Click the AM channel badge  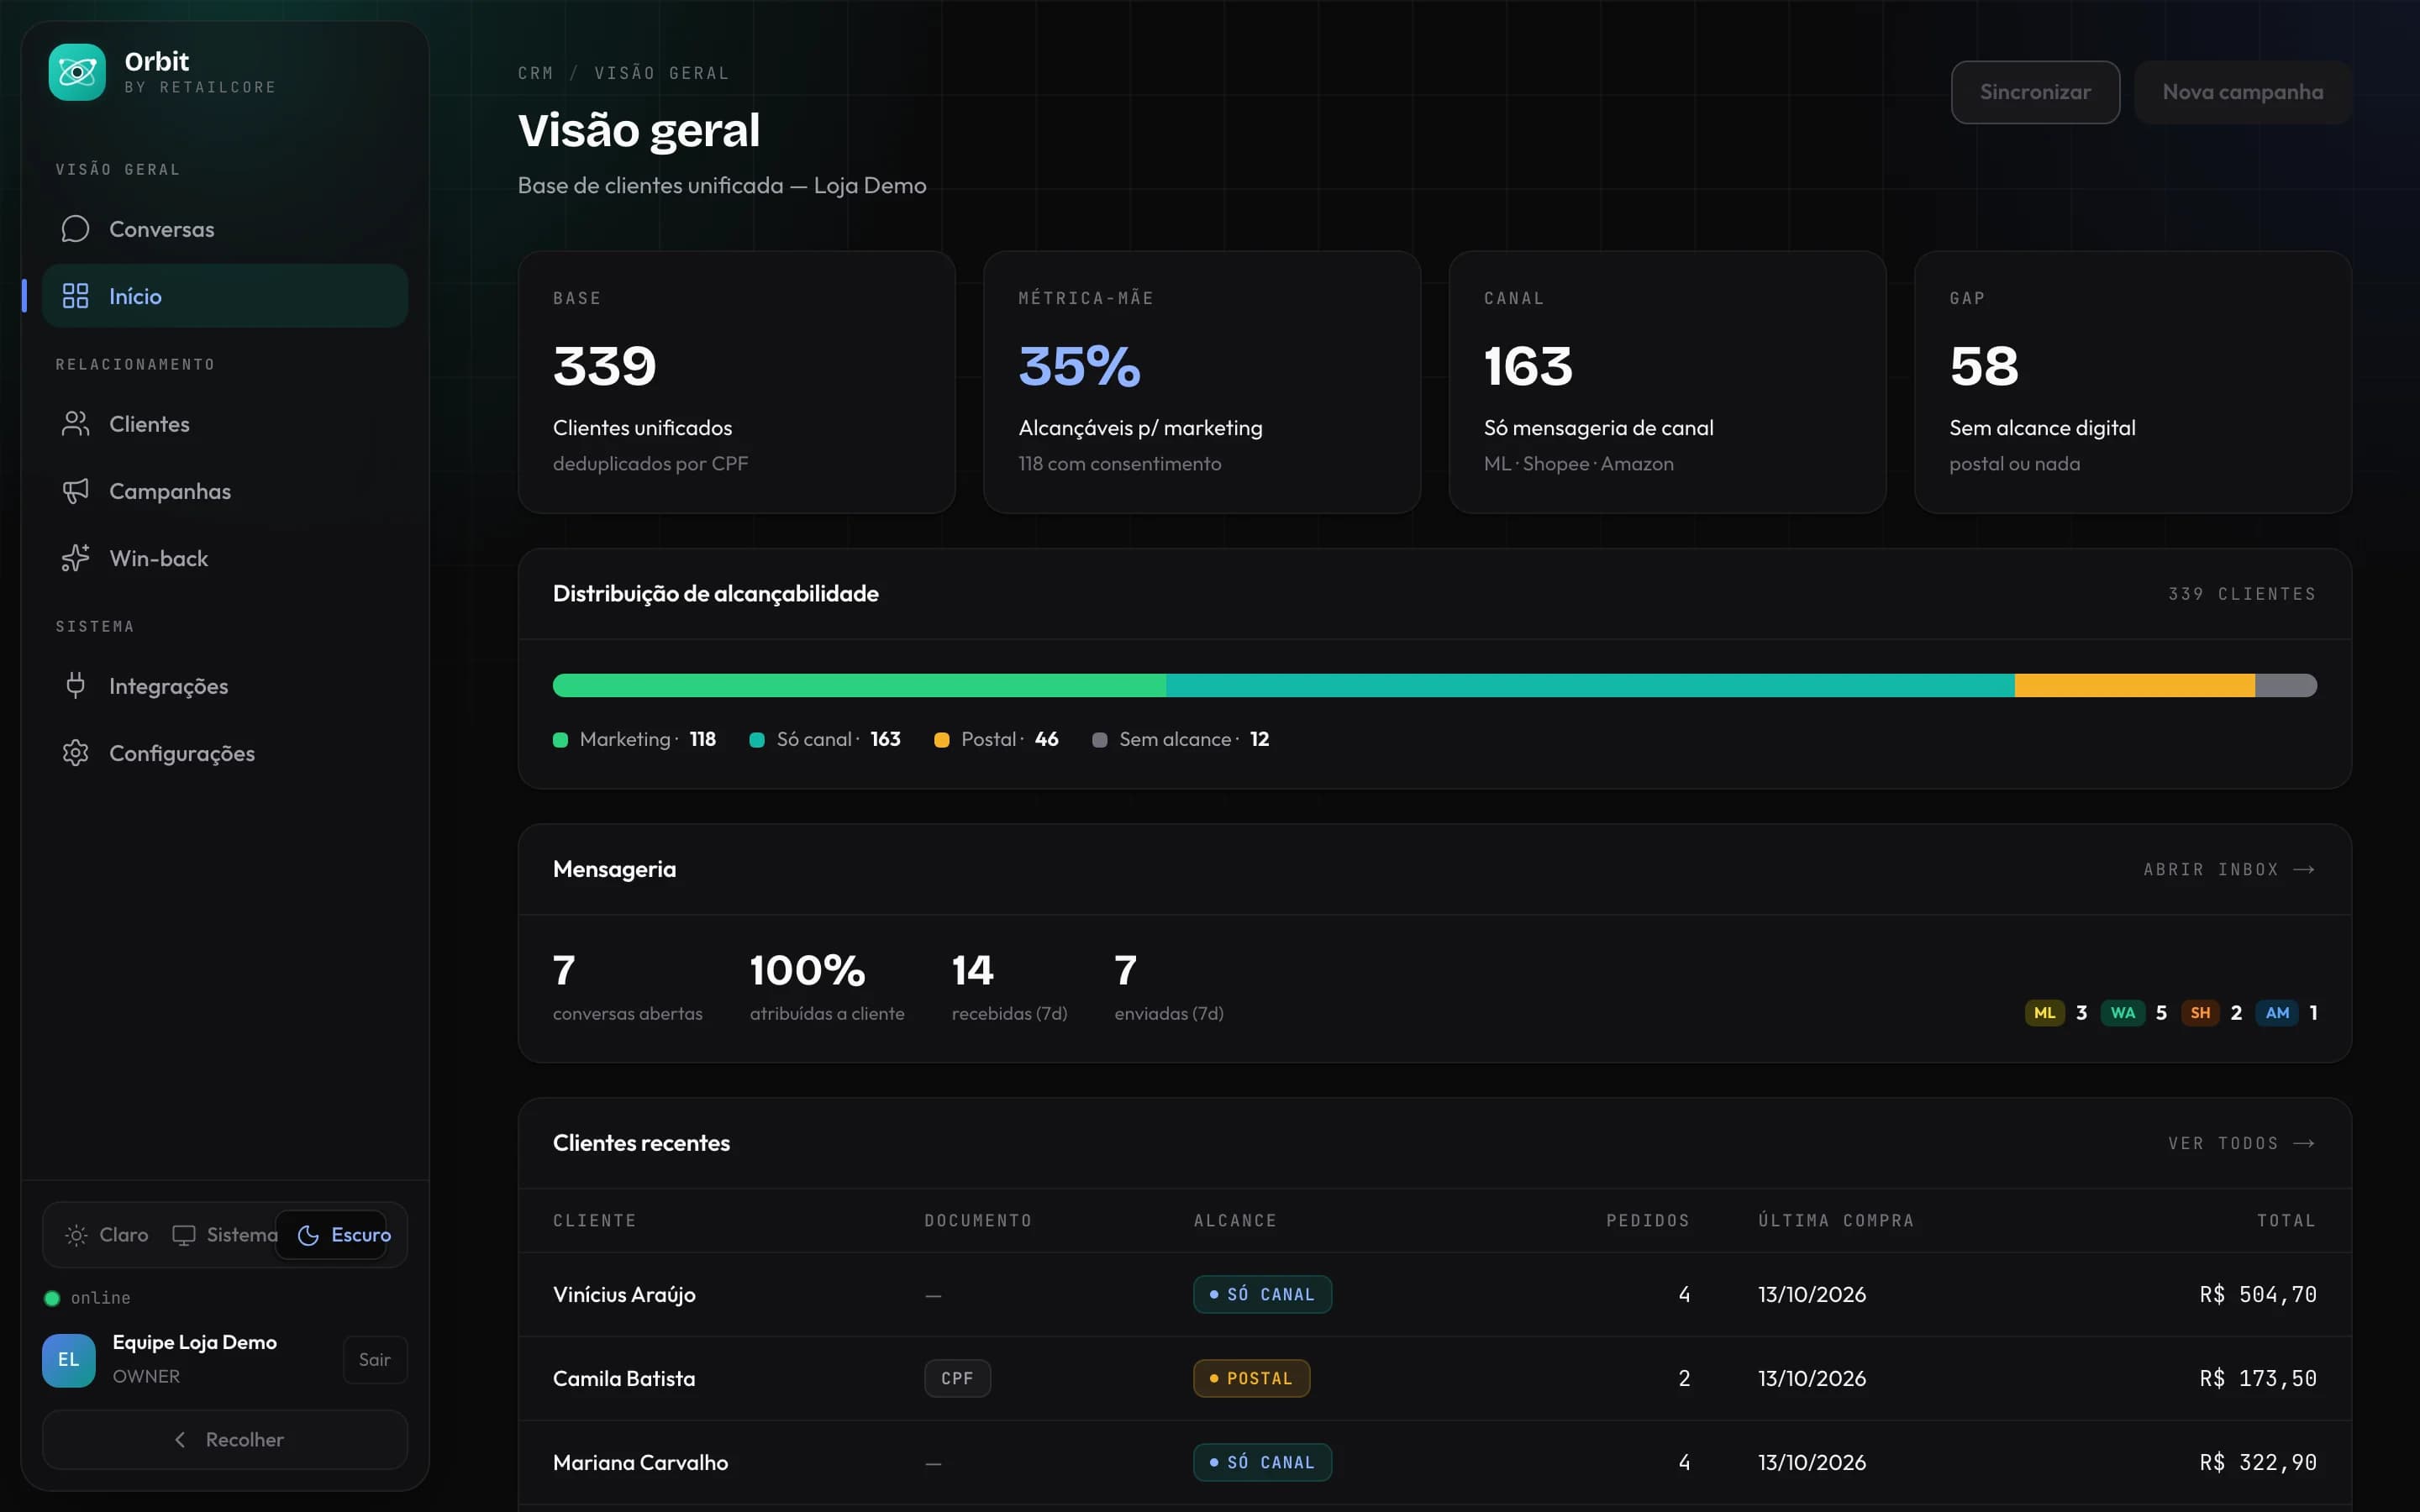(2277, 1013)
